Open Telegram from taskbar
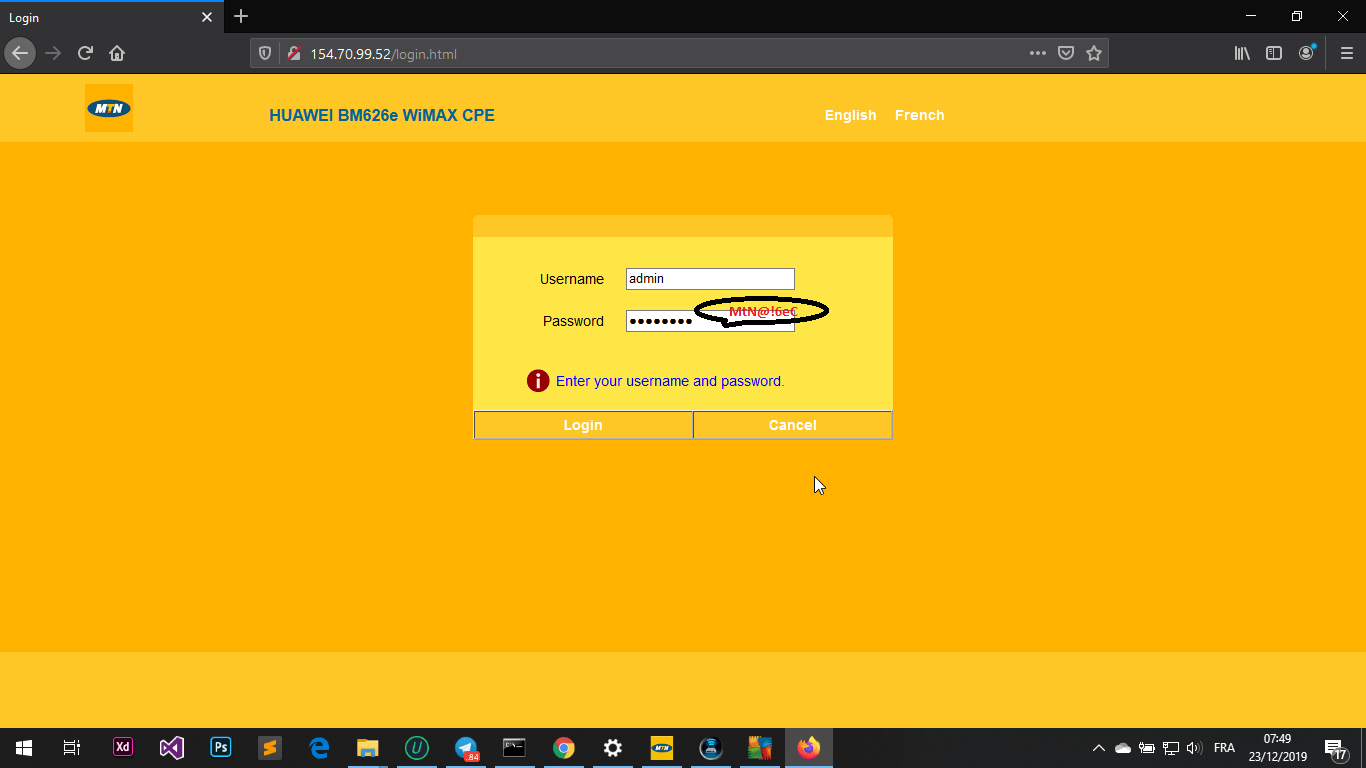Viewport: 1366px width, 768px height. tap(466, 748)
